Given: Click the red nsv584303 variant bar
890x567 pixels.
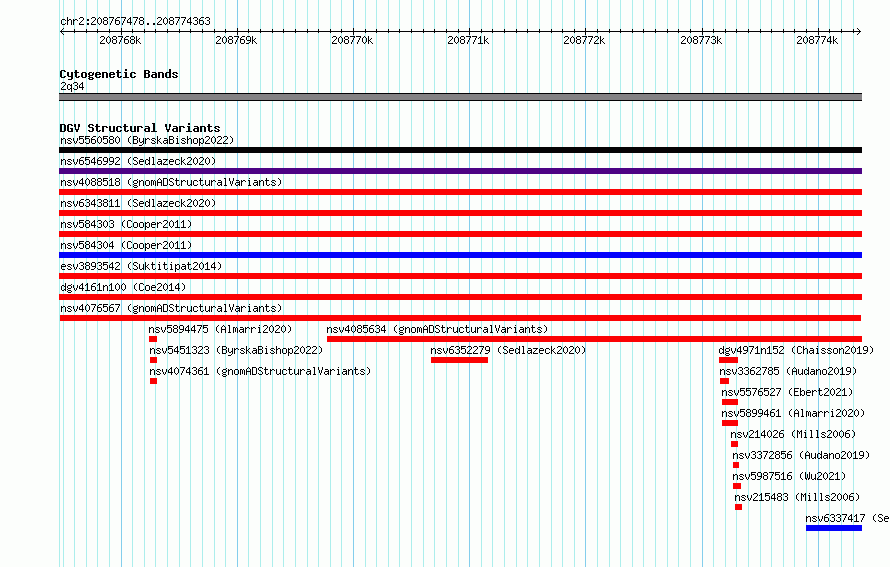Looking at the screenshot, I should (460, 234).
